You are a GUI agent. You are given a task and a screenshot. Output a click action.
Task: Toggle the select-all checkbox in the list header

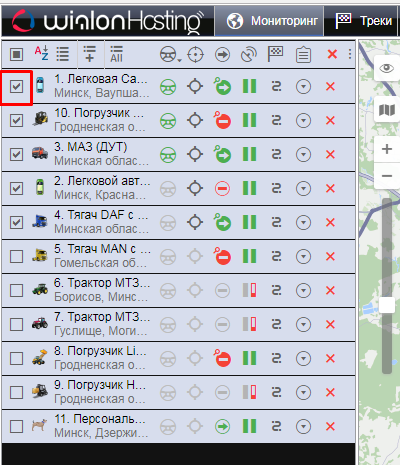pos(16,54)
